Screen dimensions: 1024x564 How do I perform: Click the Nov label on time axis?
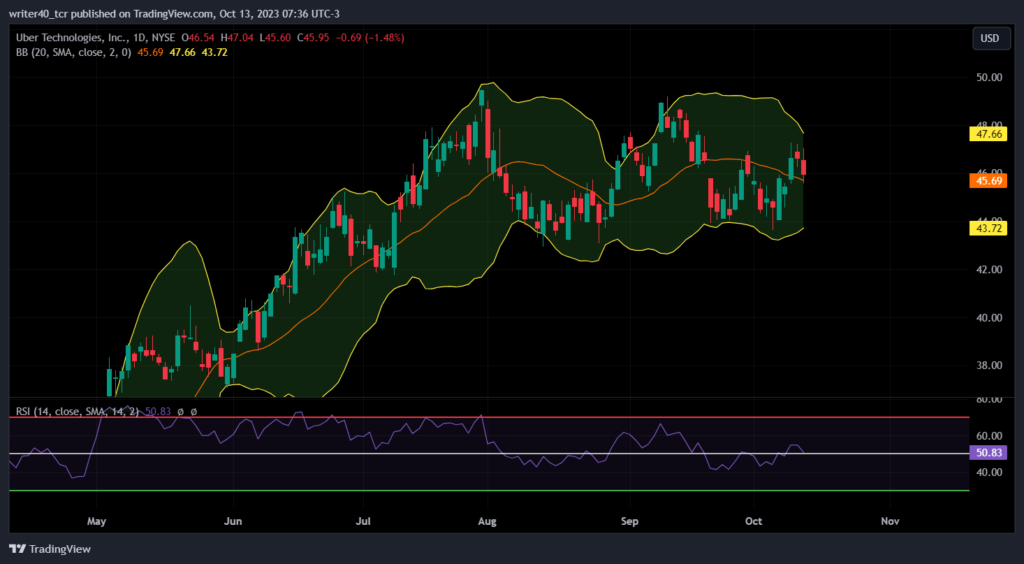point(889,522)
